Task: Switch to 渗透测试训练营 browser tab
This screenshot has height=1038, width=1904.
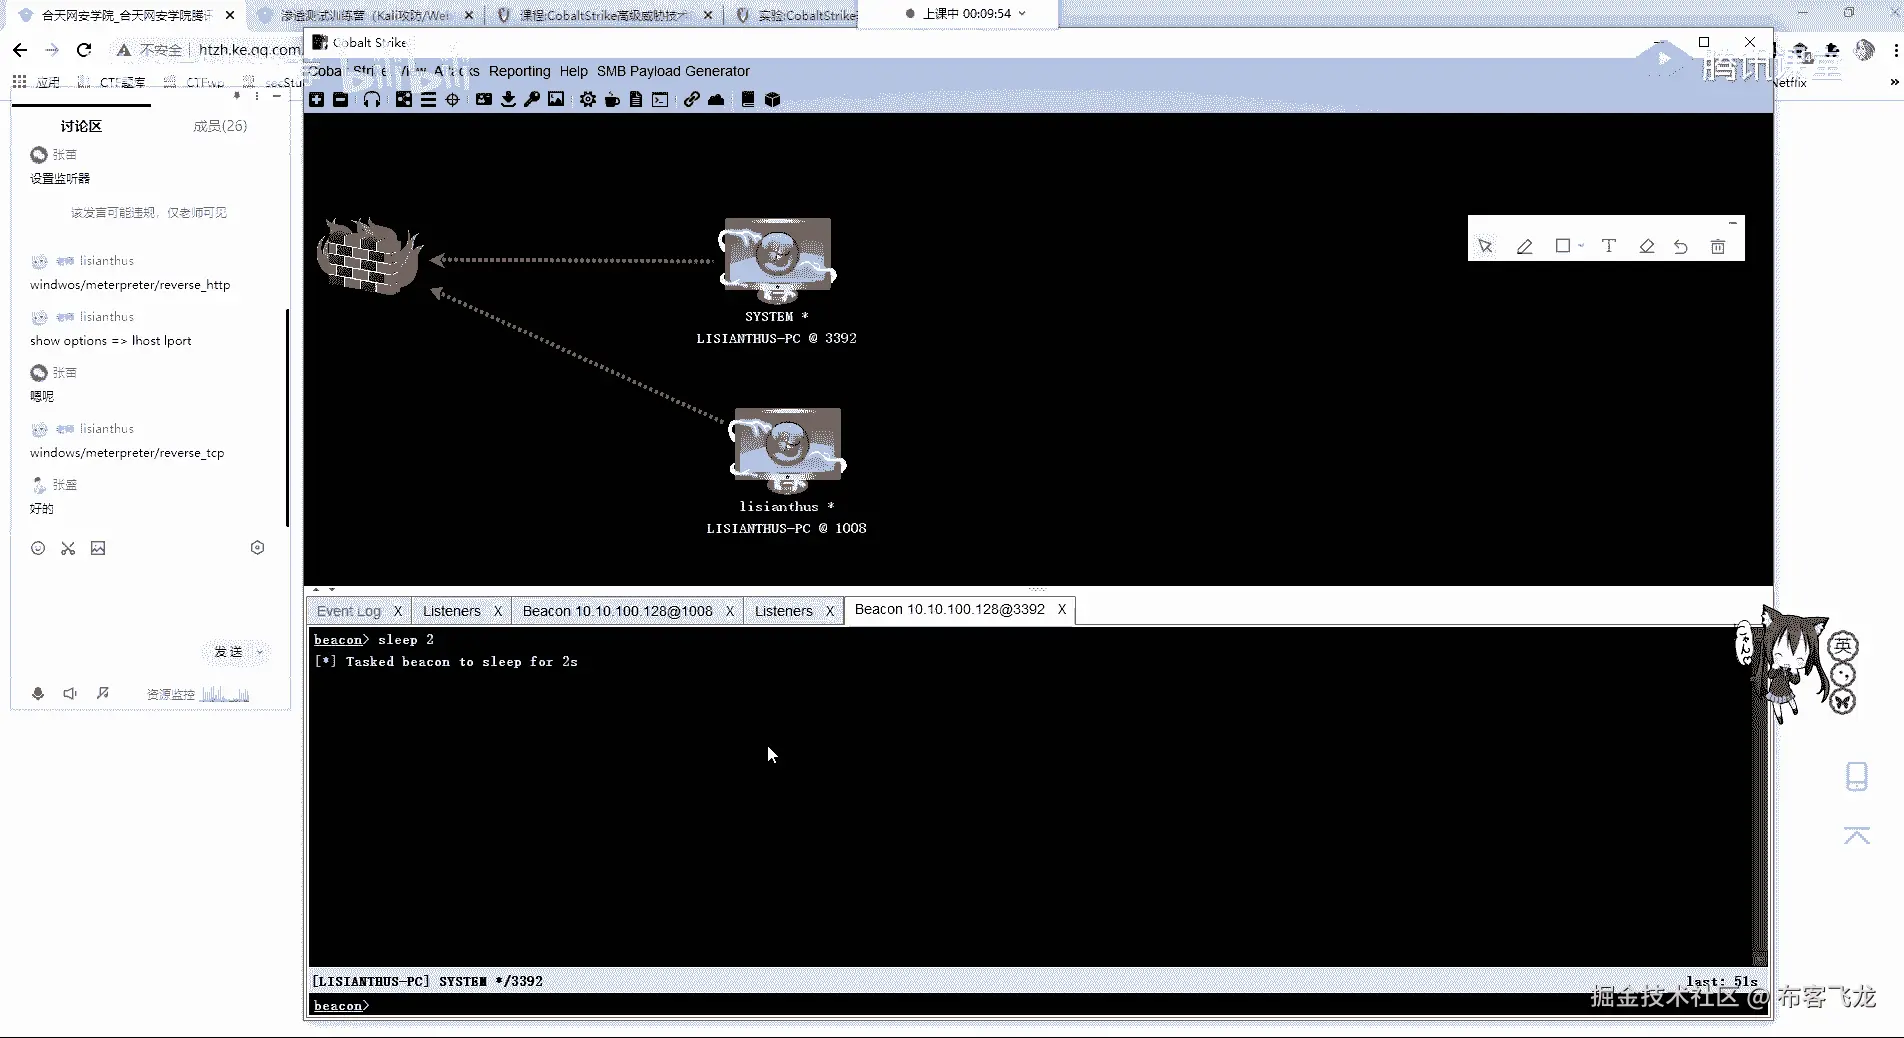Action: point(363,15)
